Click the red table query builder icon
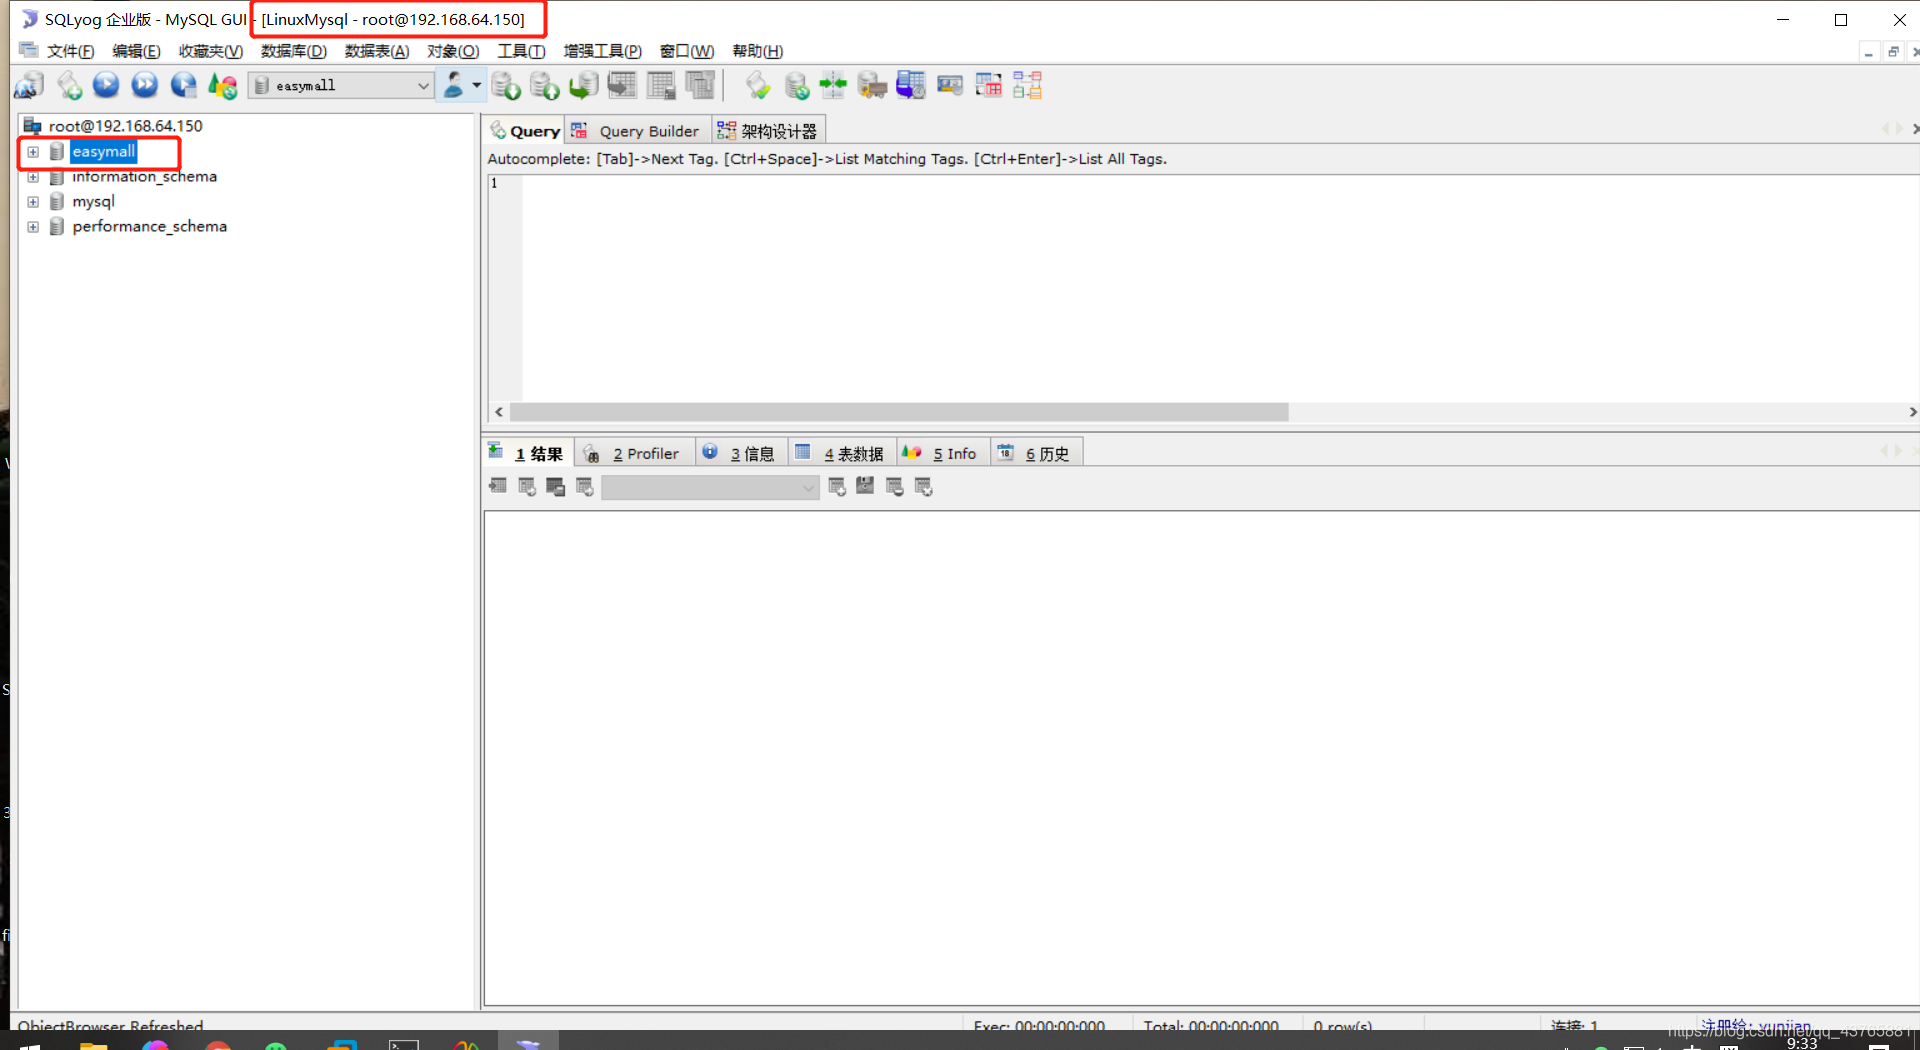This screenshot has height=1050, width=1920. pyautogui.click(x=988, y=86)
